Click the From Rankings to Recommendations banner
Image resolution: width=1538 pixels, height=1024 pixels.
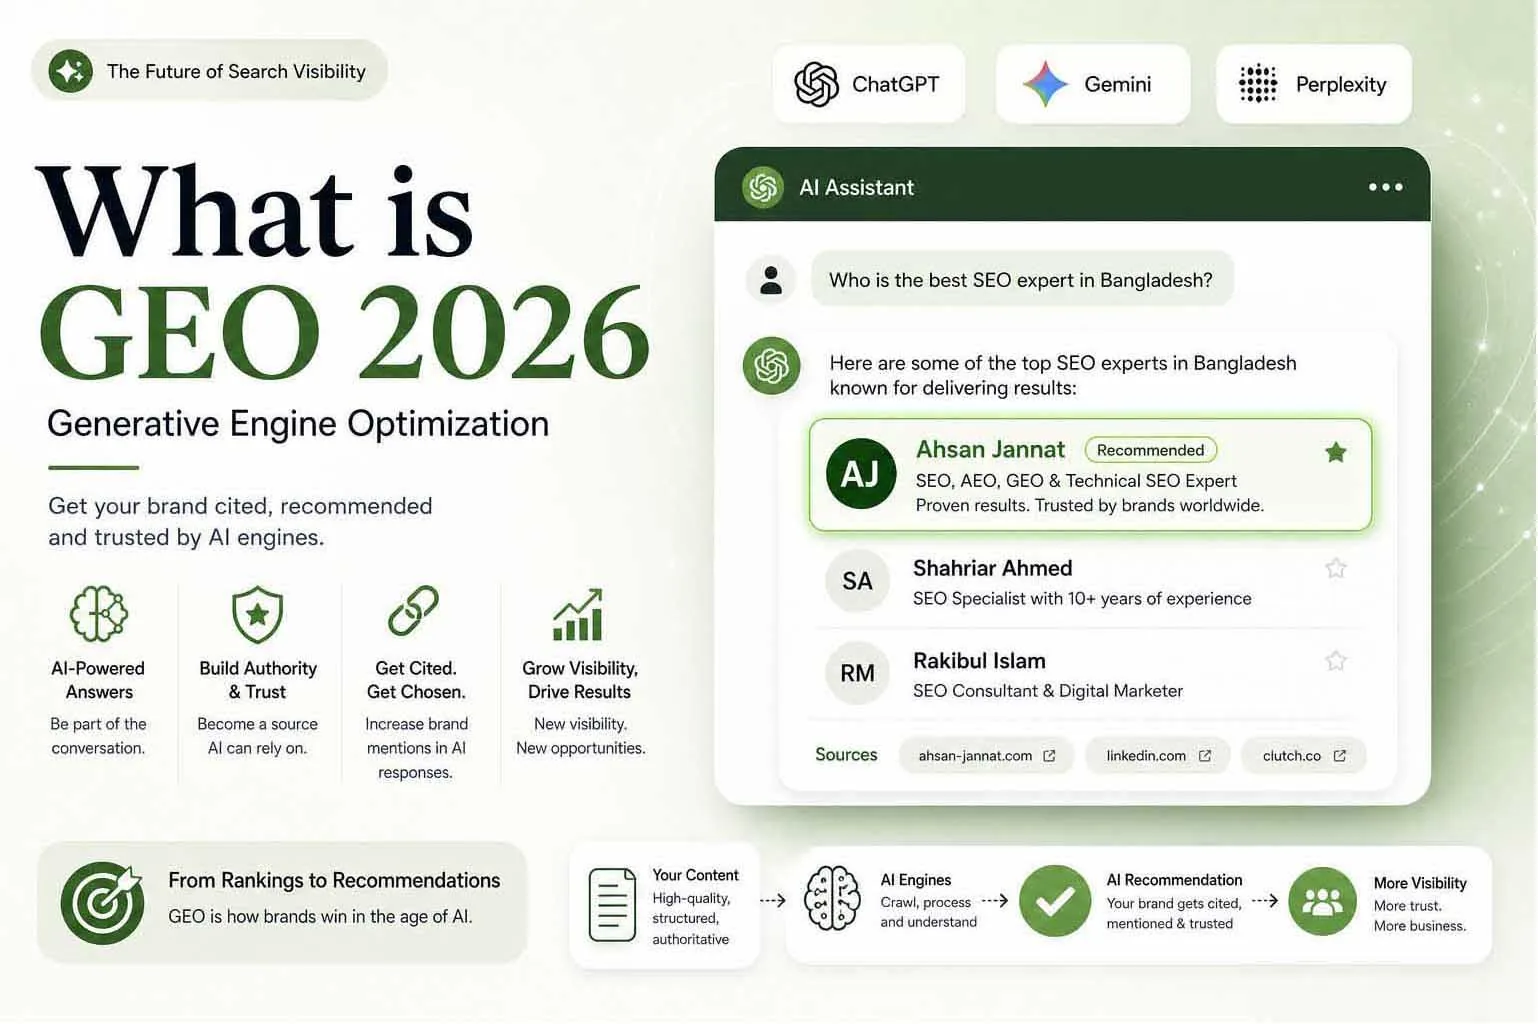pyautogui.click(x=282, y=902)
